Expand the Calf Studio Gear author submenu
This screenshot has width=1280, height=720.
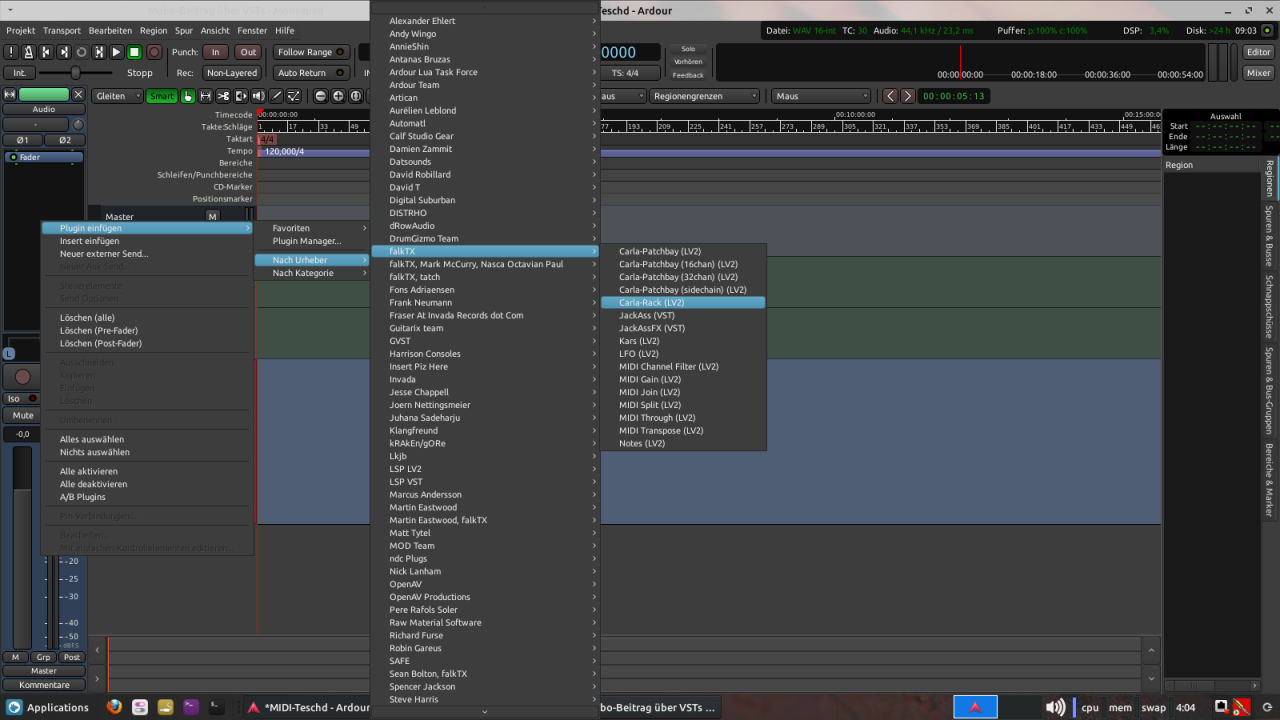point(485,136)
